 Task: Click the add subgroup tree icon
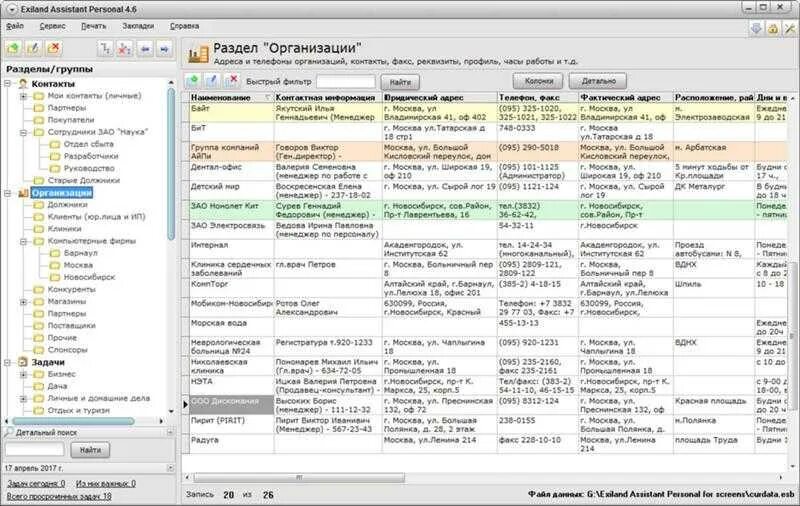[105, 49]
